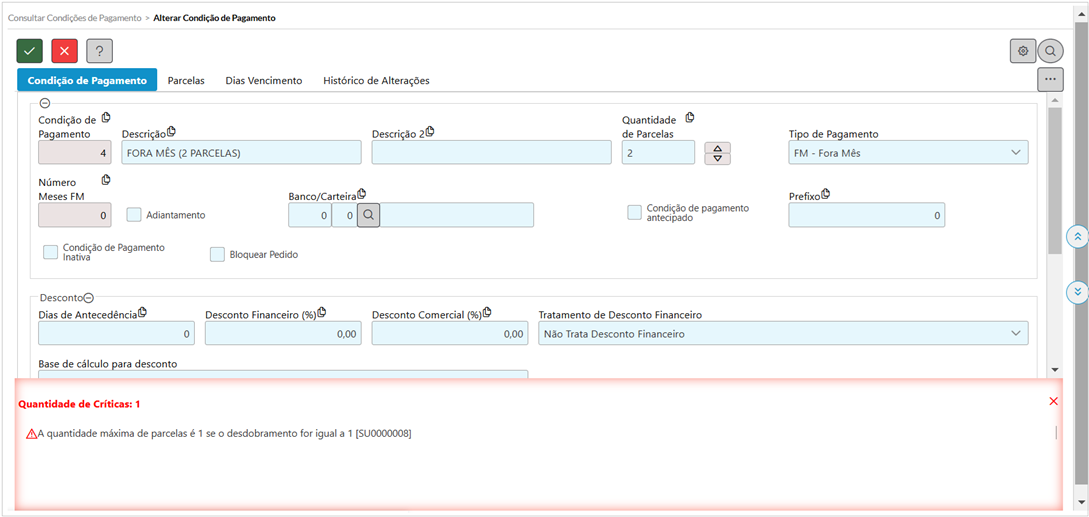1089x517 pixels.
Task: Go to Consultar Condições de Pagamento breadcrumb
Action: [x=76, y=18]
